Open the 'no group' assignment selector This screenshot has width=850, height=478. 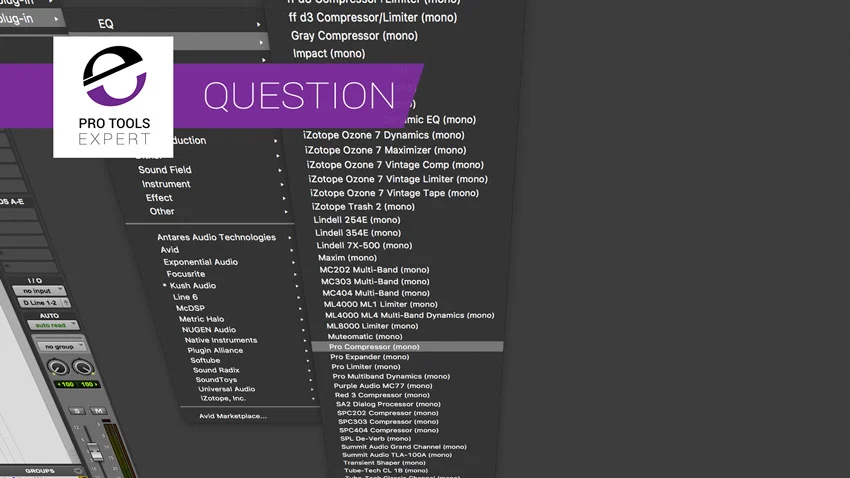pos(61,346)
